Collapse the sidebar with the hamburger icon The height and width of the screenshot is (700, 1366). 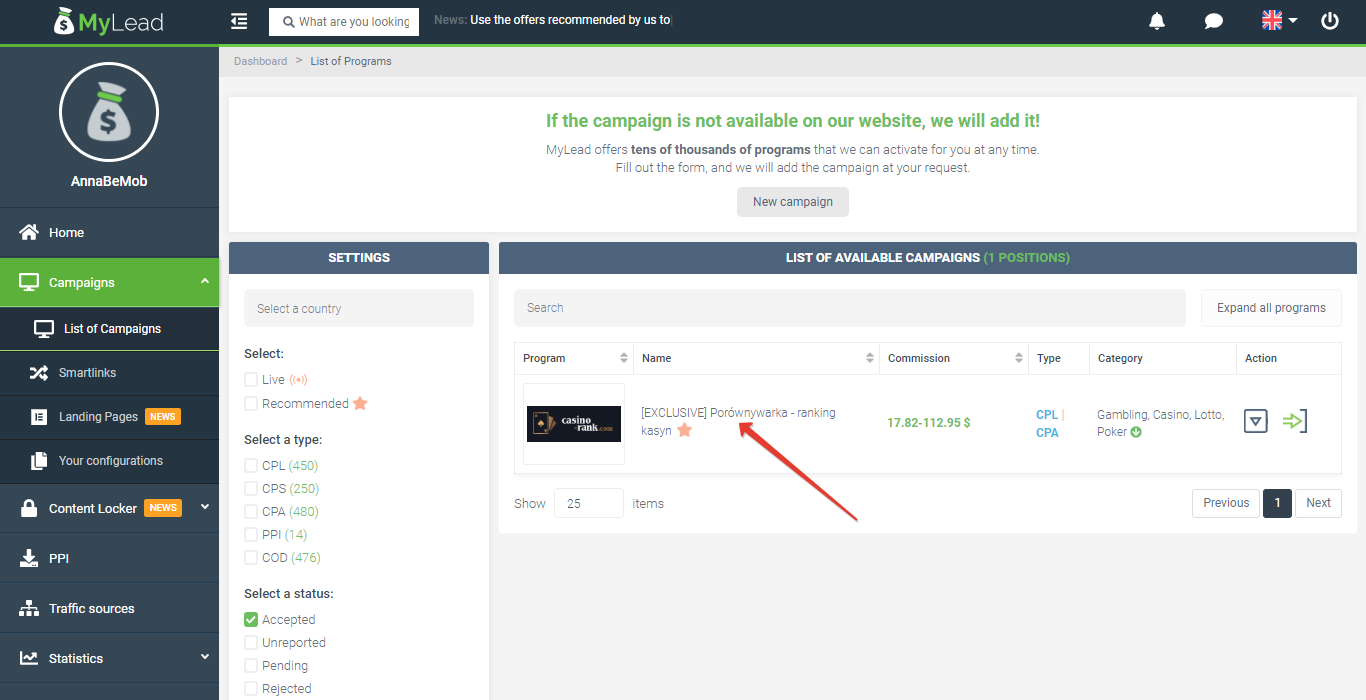238,20
